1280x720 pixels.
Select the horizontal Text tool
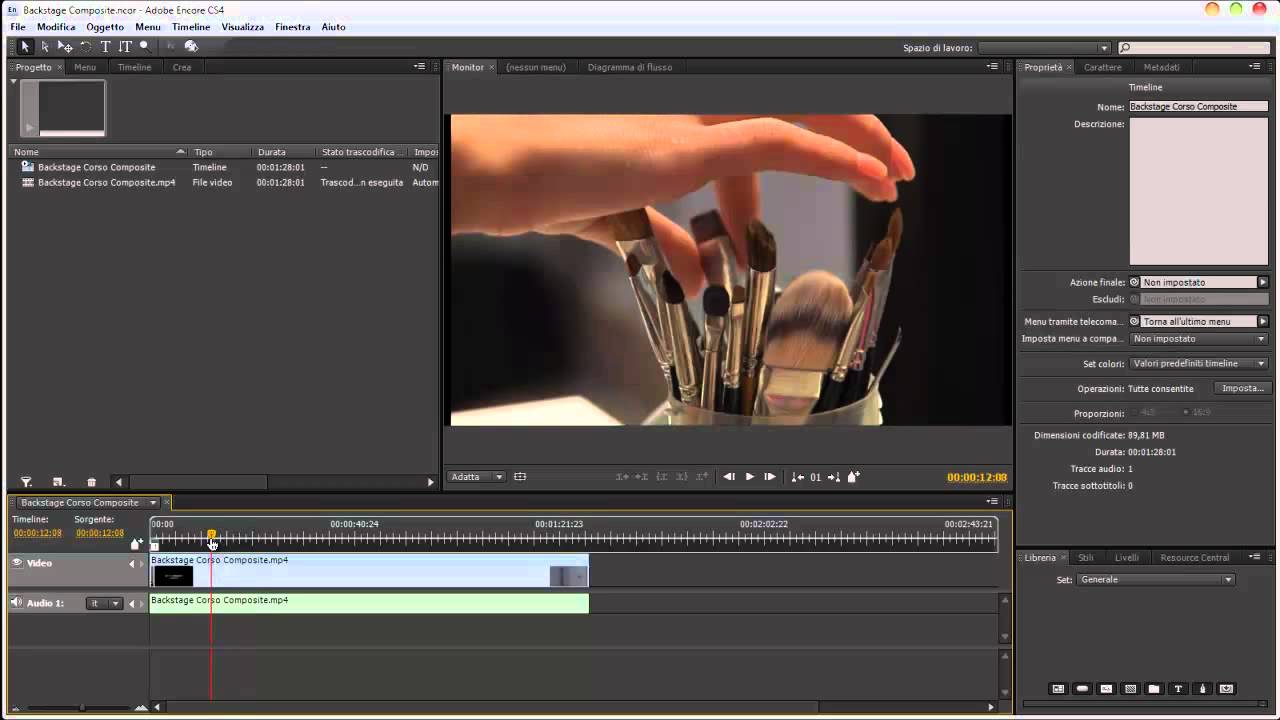point(105,47)
